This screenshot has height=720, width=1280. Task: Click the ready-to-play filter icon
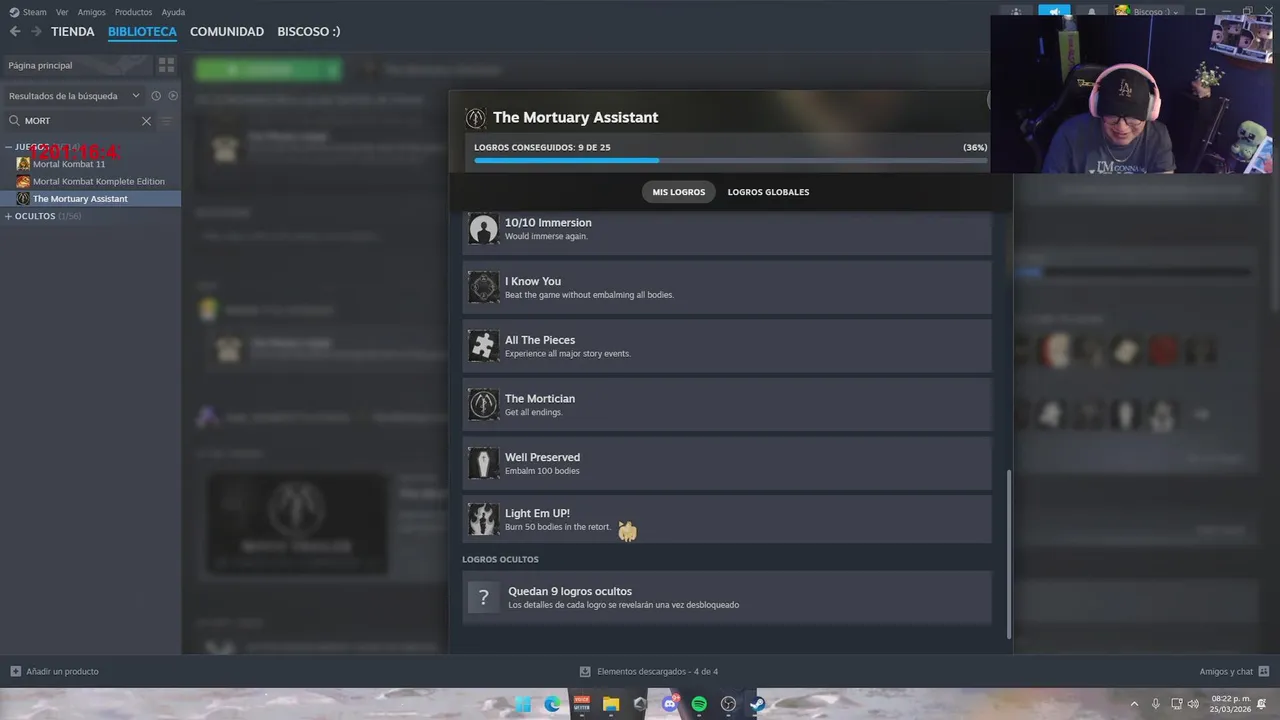pyautogui.click(x=173, y=96)
